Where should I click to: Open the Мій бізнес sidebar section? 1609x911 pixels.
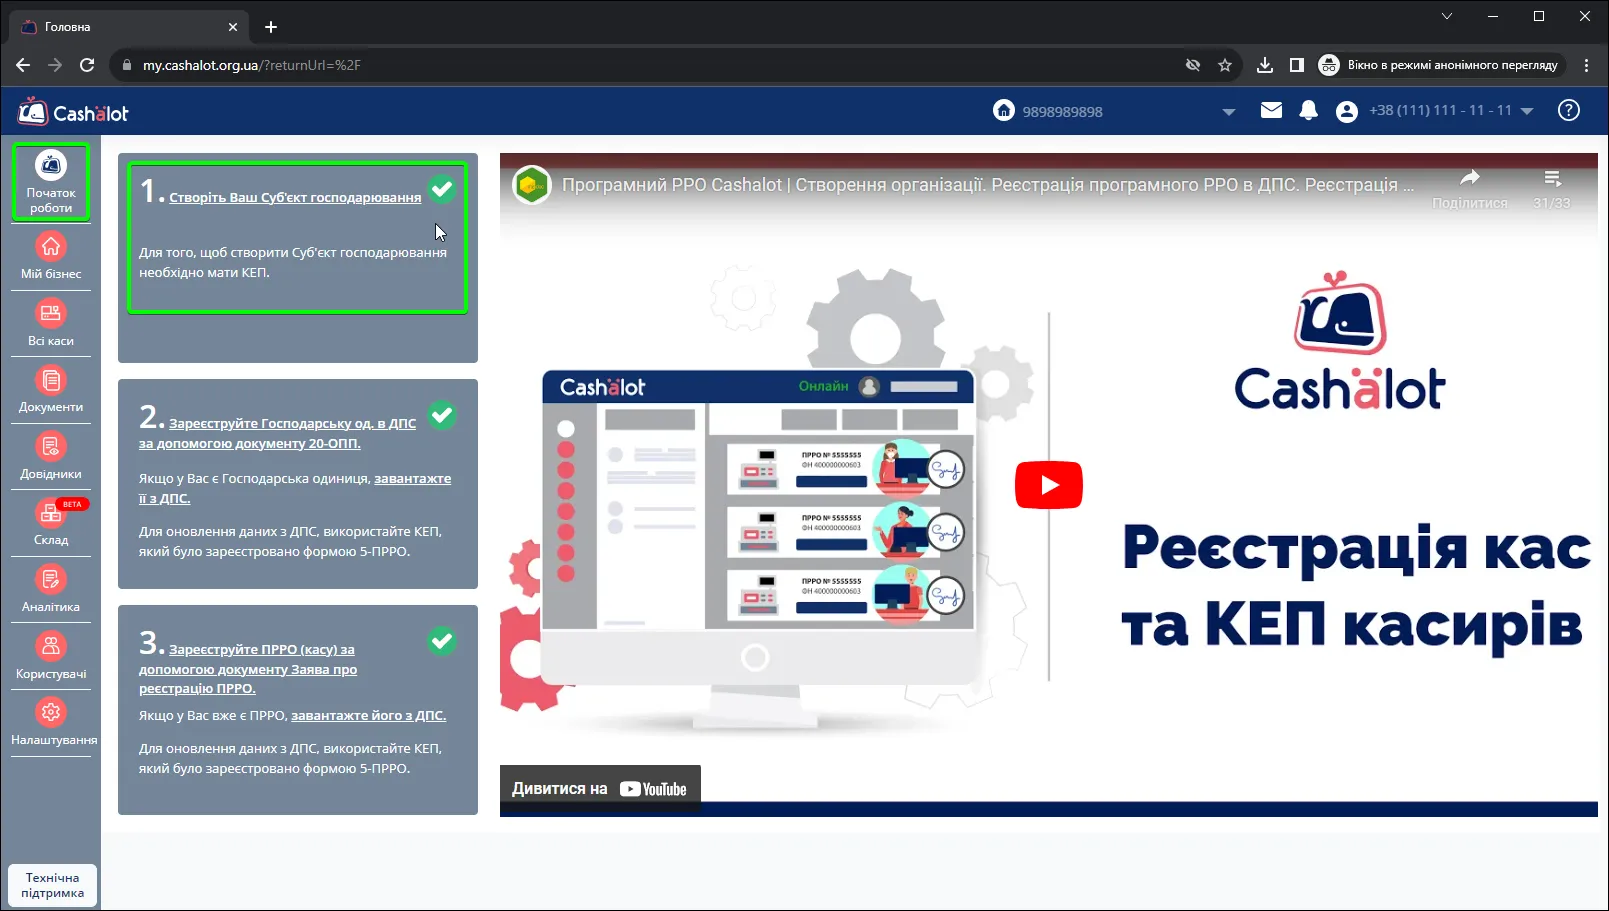pos(51,256)
